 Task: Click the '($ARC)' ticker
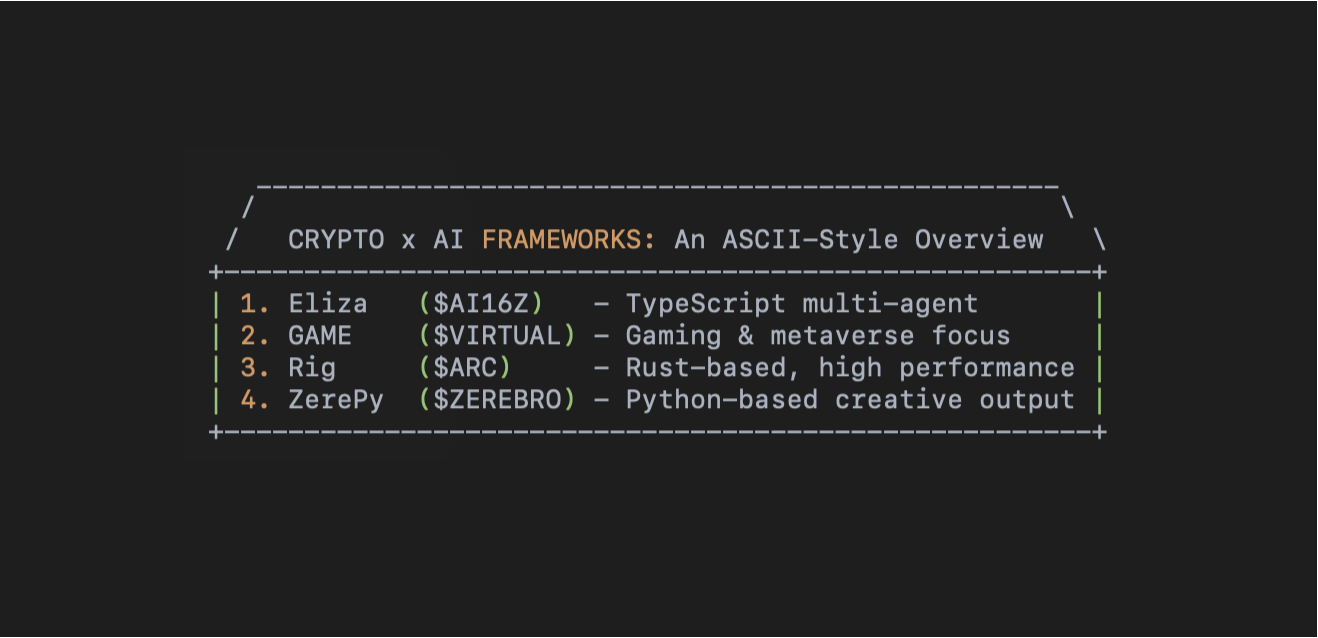pos(465,368)
